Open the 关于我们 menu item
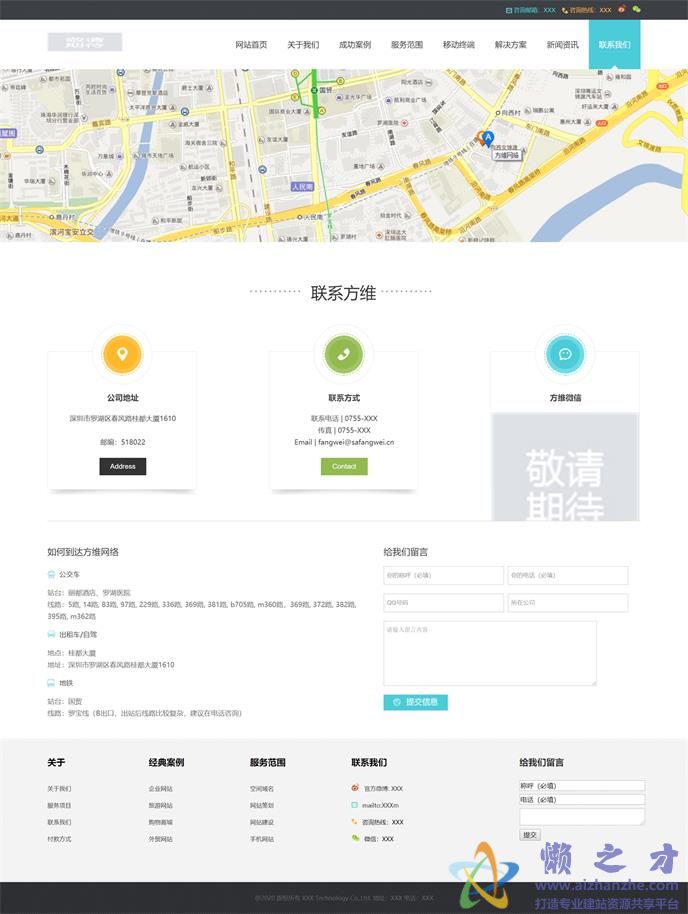The image size is (688, 914). tap(303, 44)
